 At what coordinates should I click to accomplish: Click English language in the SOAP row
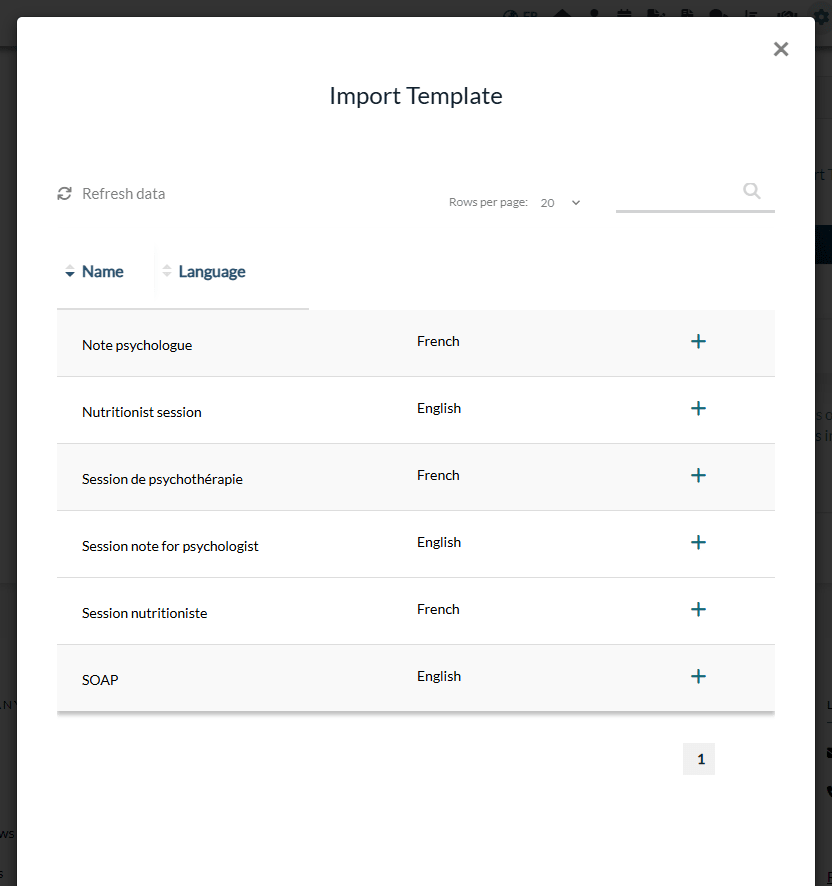point(439,676)
